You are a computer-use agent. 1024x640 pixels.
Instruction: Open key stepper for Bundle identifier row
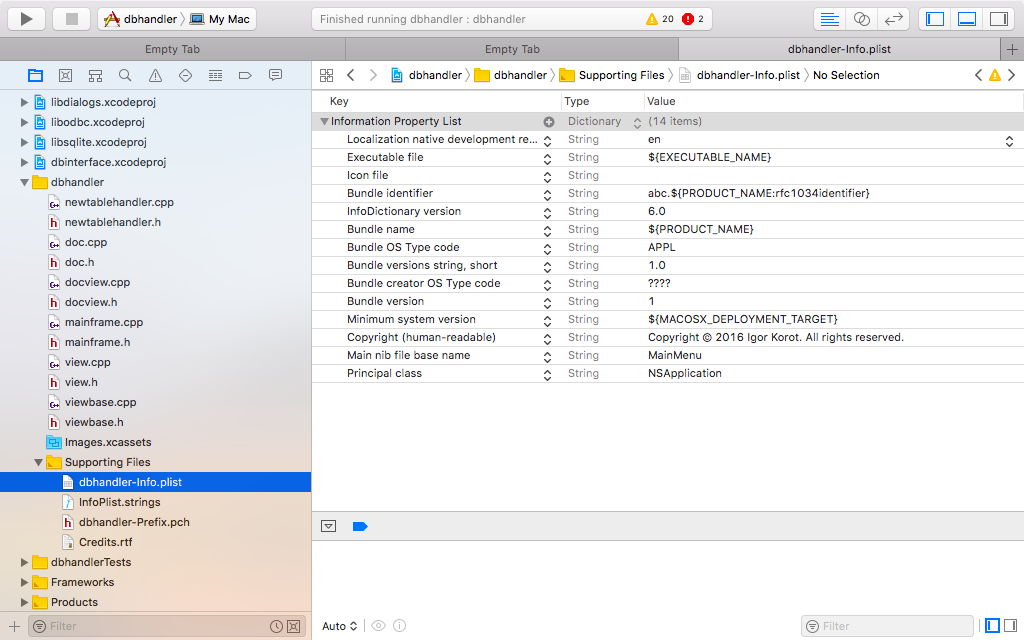[547, 195]
